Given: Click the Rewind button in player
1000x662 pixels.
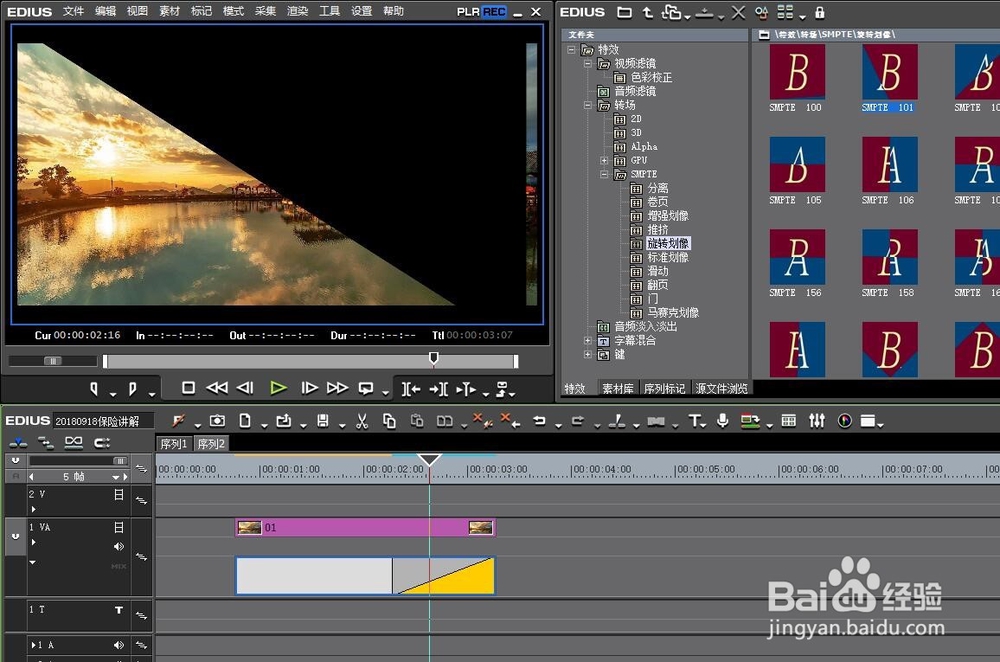Looking at the screenshot, I should (x=217, y=388).
